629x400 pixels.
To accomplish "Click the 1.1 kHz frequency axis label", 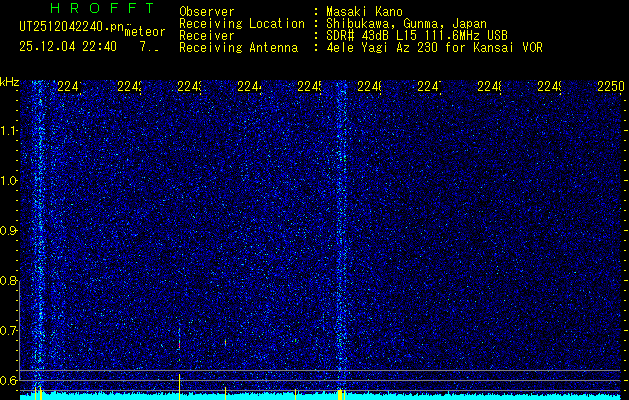I will (9, 131).
